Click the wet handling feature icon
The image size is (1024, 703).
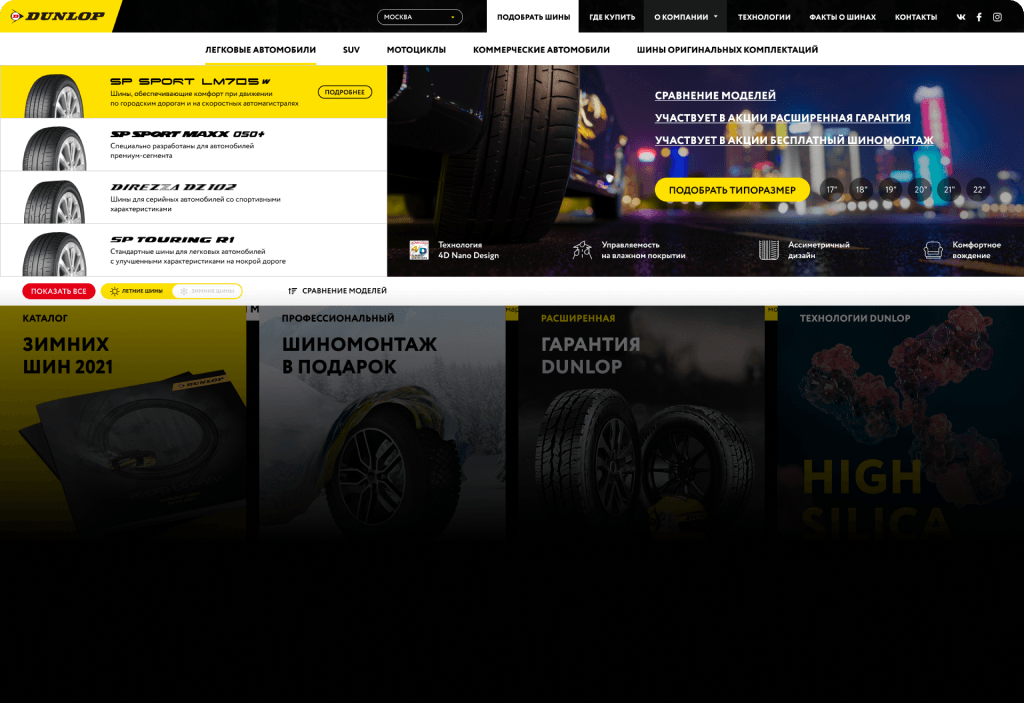(582, 250)
